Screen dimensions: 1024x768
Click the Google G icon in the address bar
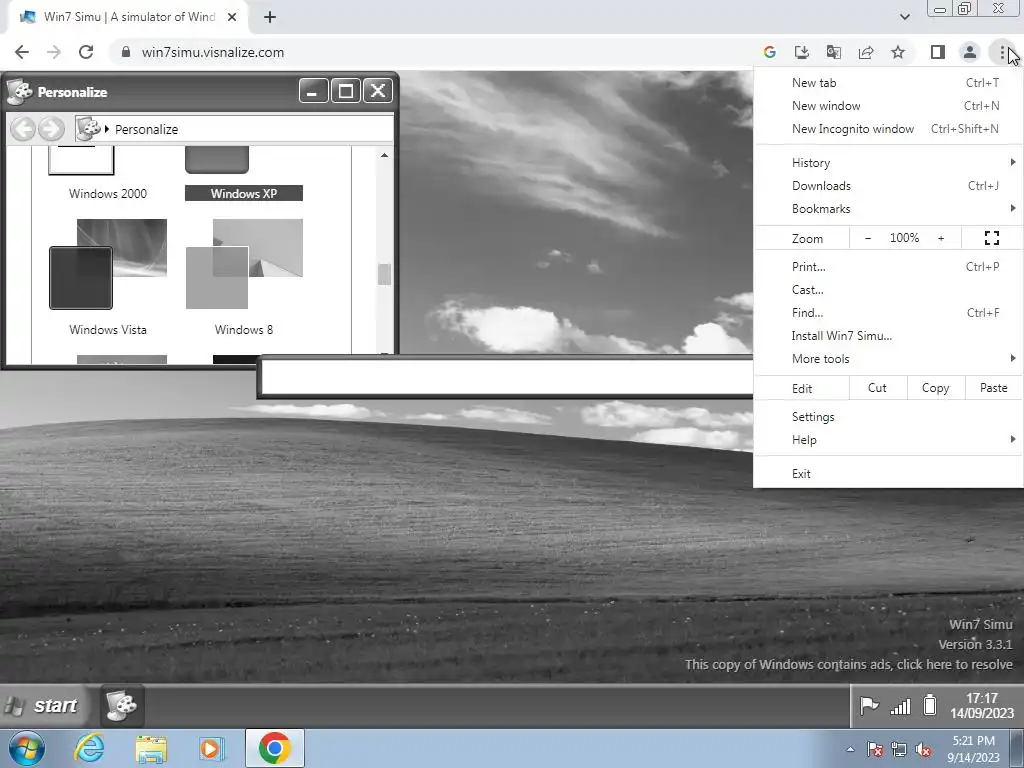(x=770, y=52)
